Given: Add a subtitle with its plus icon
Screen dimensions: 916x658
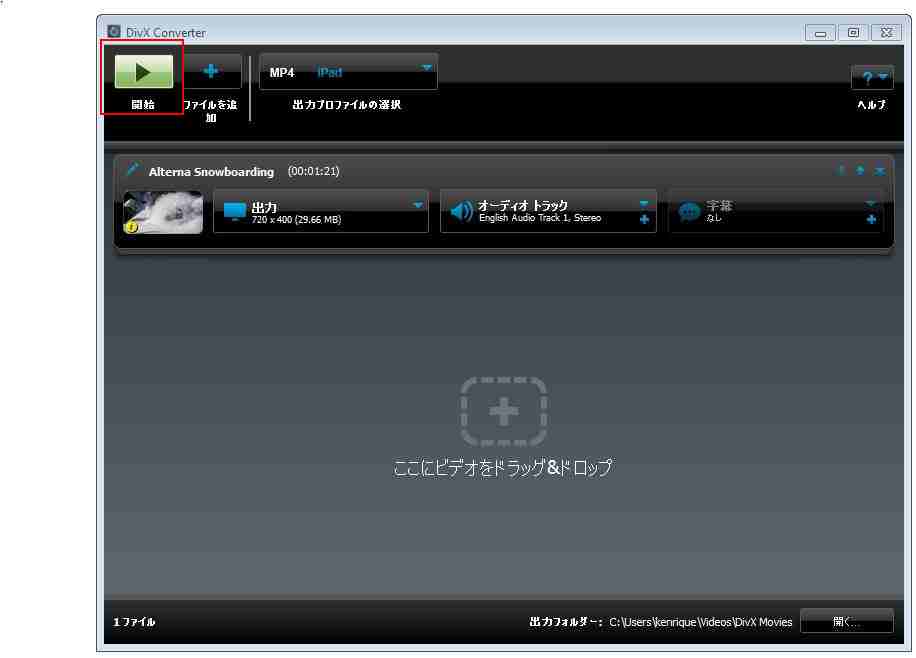Looking at the screenshot, I should [x=871, y=220].
